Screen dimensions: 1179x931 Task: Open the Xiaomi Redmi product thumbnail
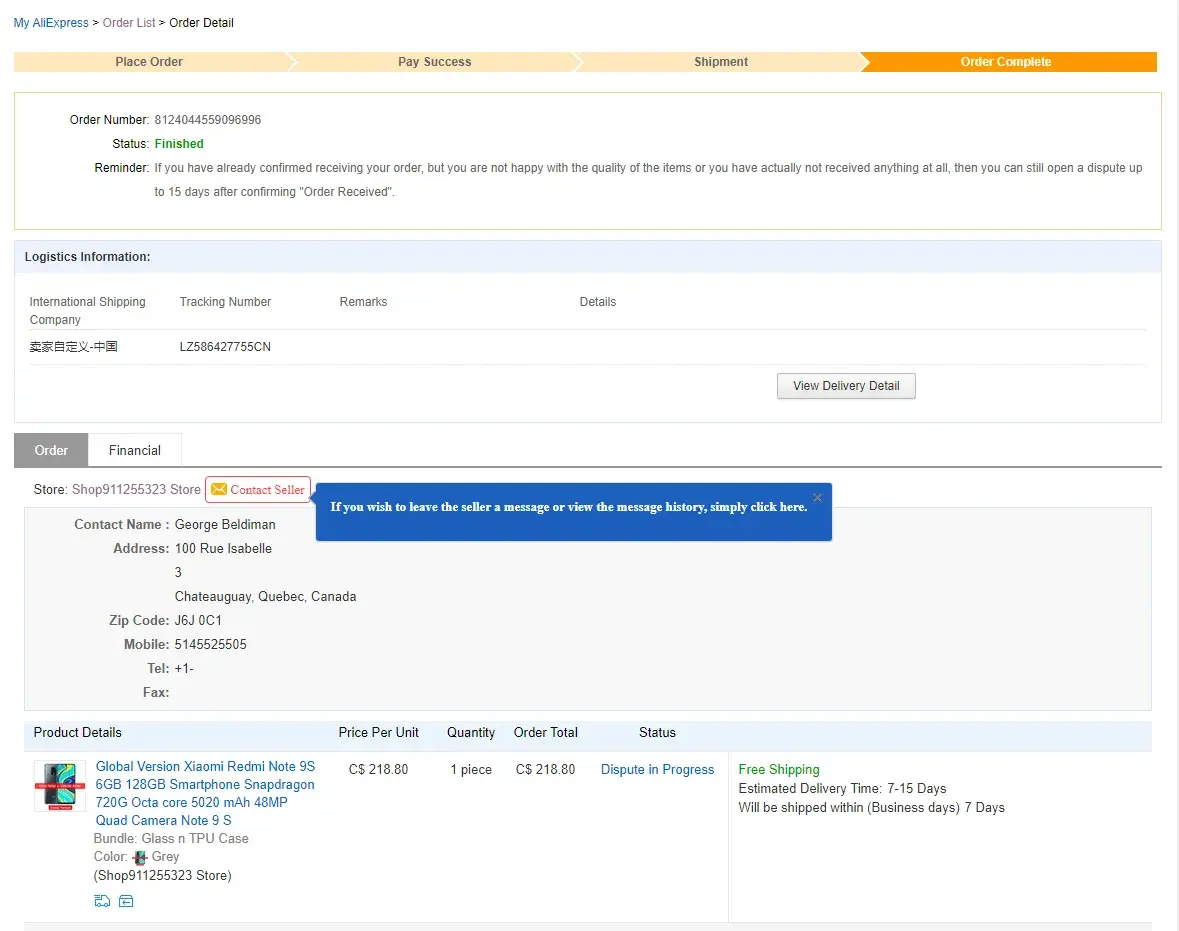(x=60, y=786)
